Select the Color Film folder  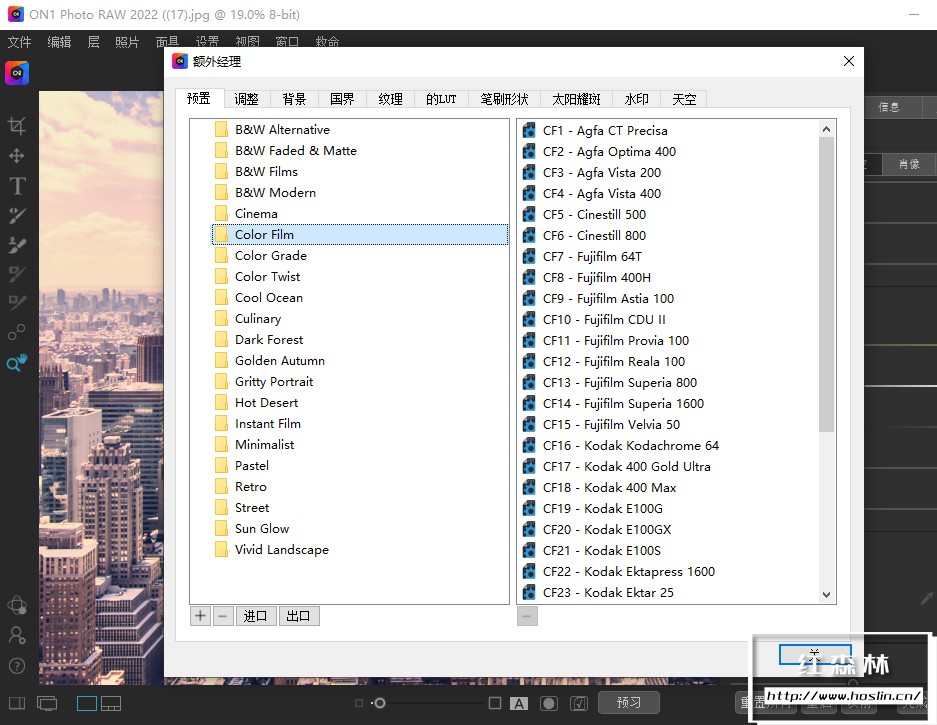360,234
